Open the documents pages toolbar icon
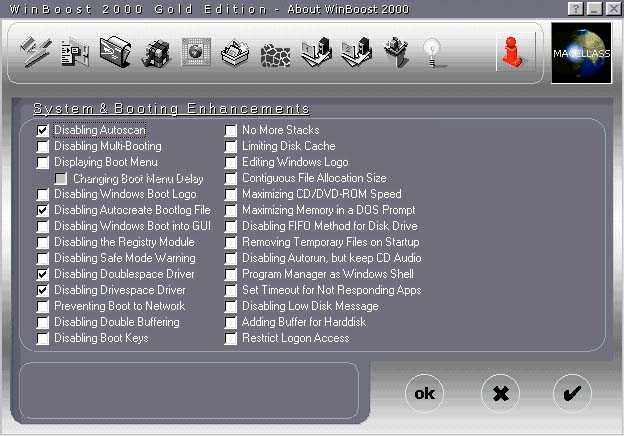 75,52
